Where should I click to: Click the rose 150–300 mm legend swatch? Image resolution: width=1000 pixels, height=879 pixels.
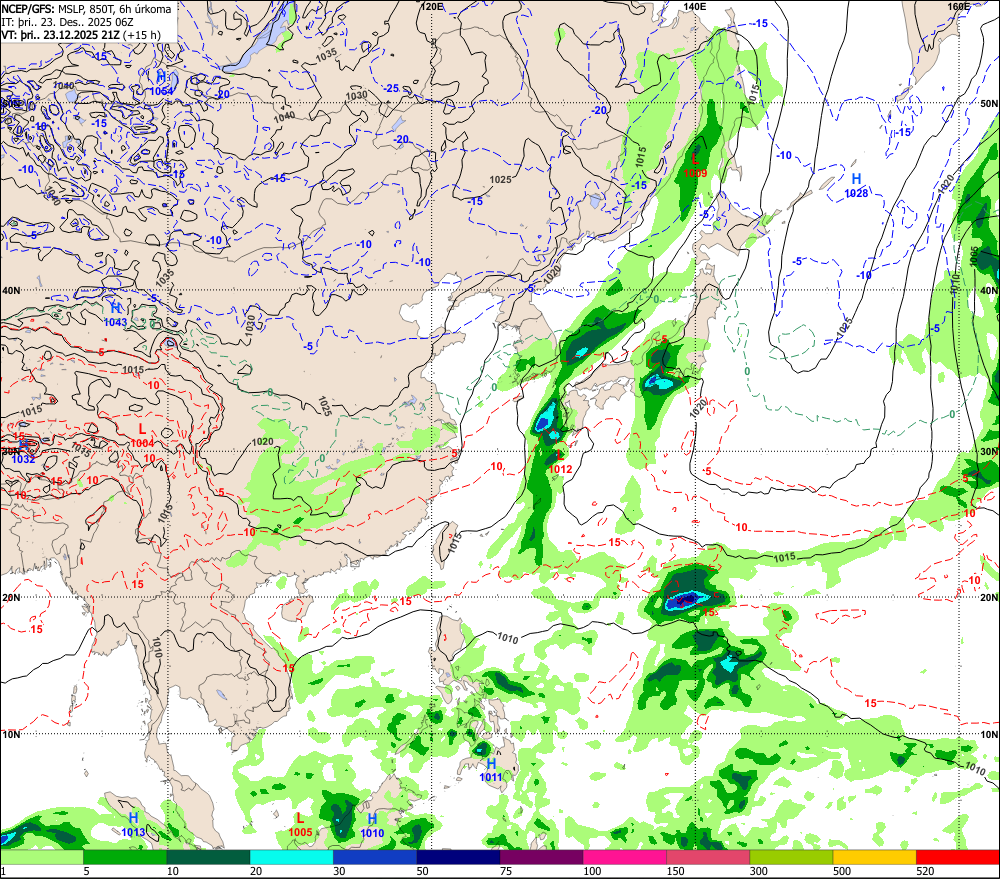point(708,857)
